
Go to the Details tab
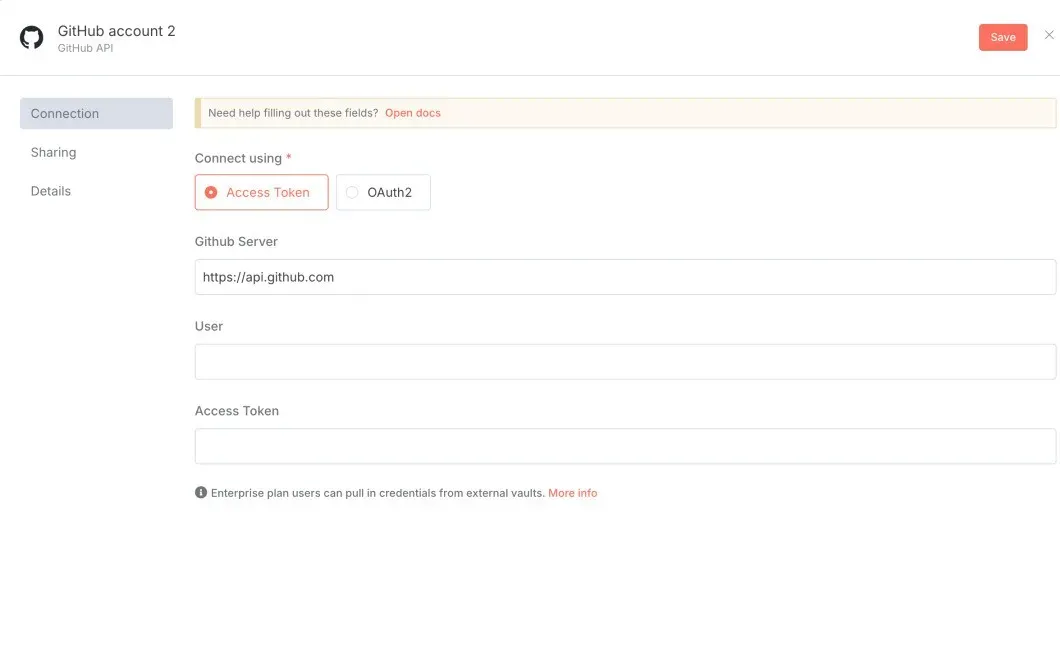[x=51, y=191]
